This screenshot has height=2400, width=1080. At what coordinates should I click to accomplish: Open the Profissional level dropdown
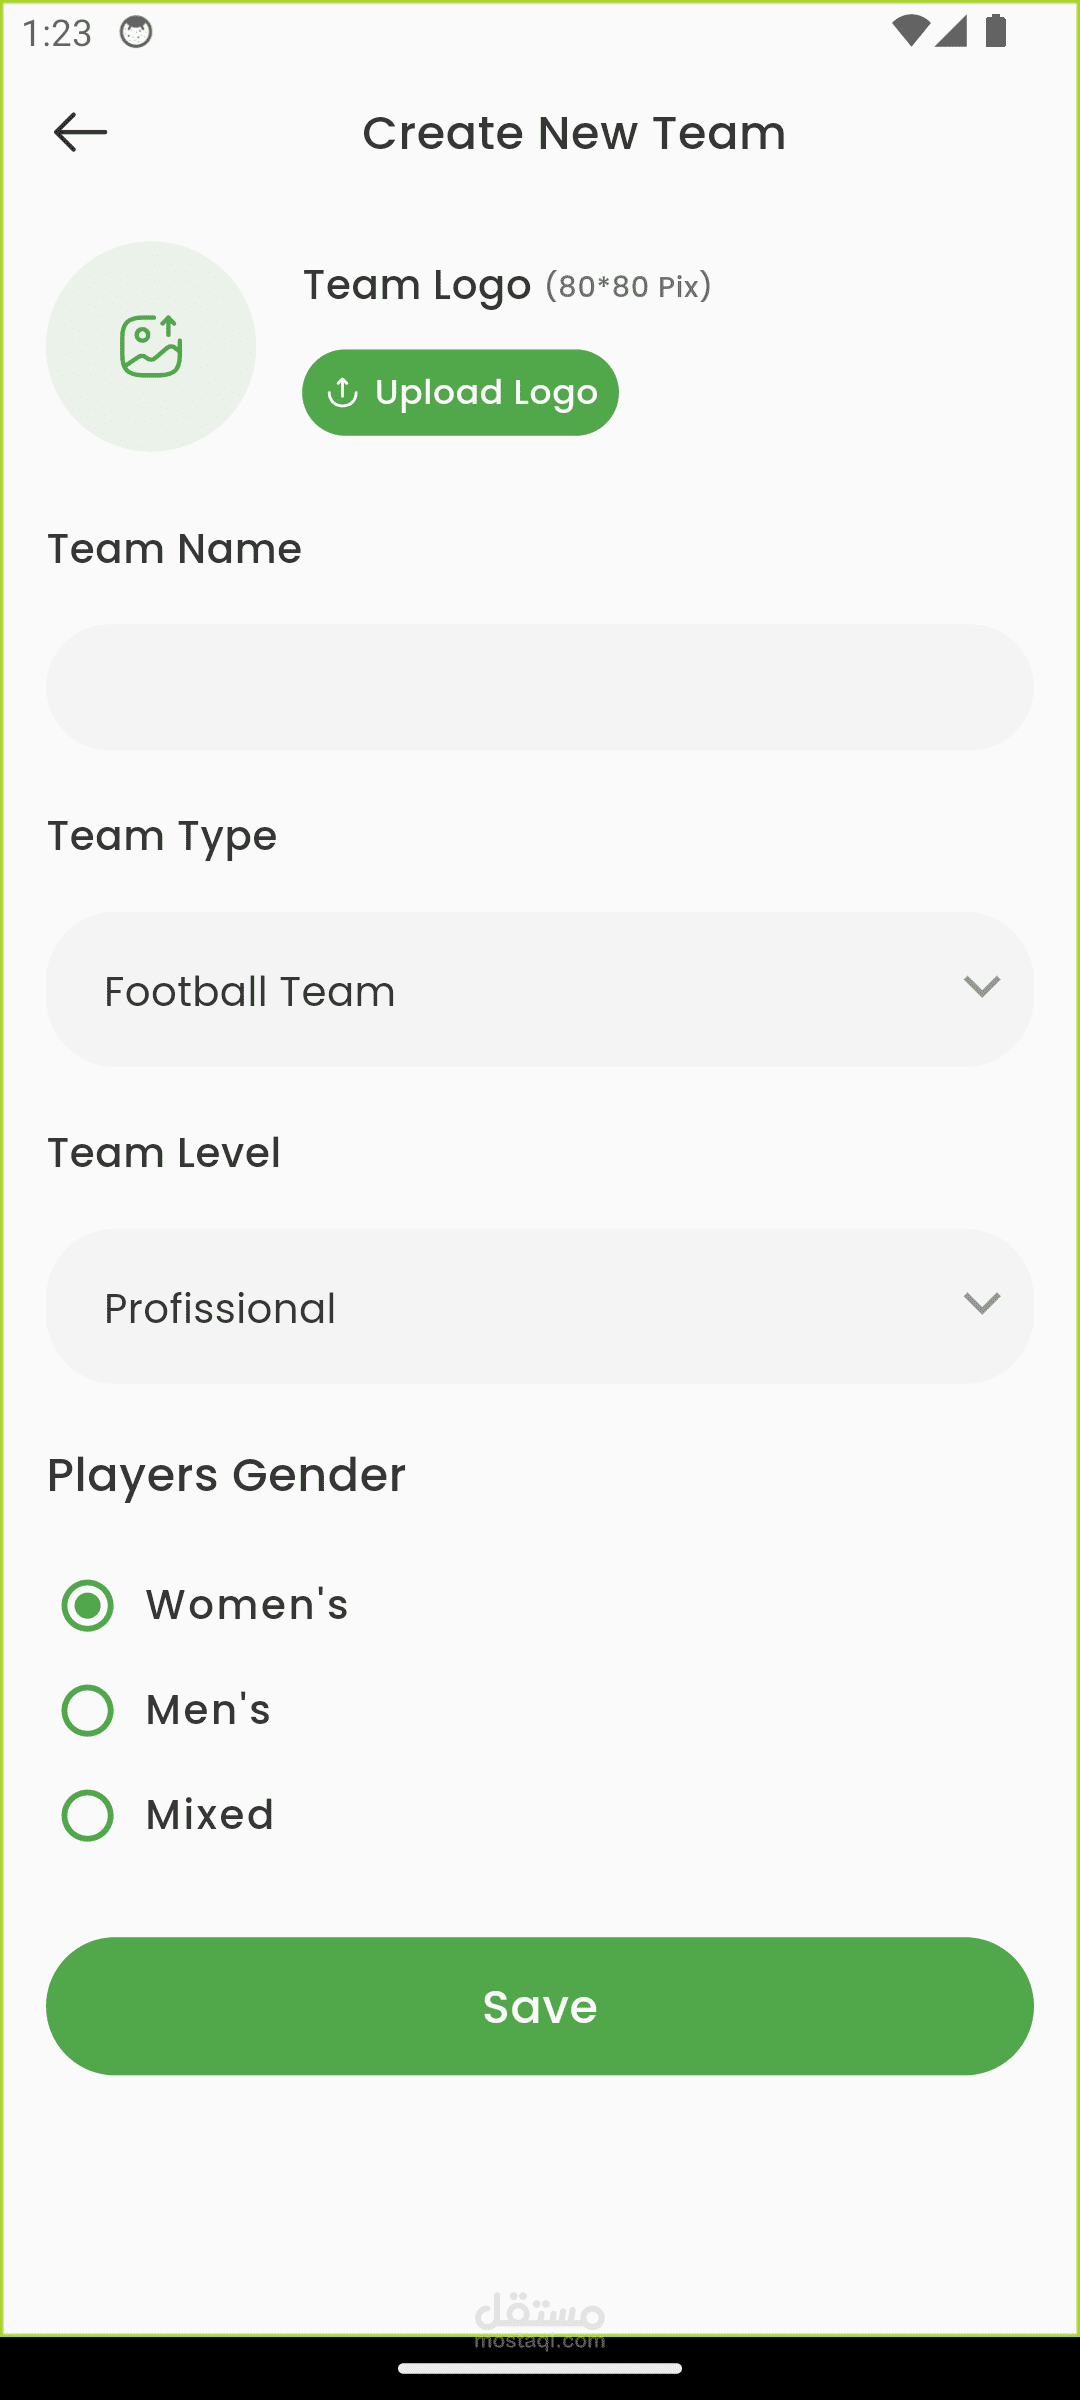(540, 1306)
